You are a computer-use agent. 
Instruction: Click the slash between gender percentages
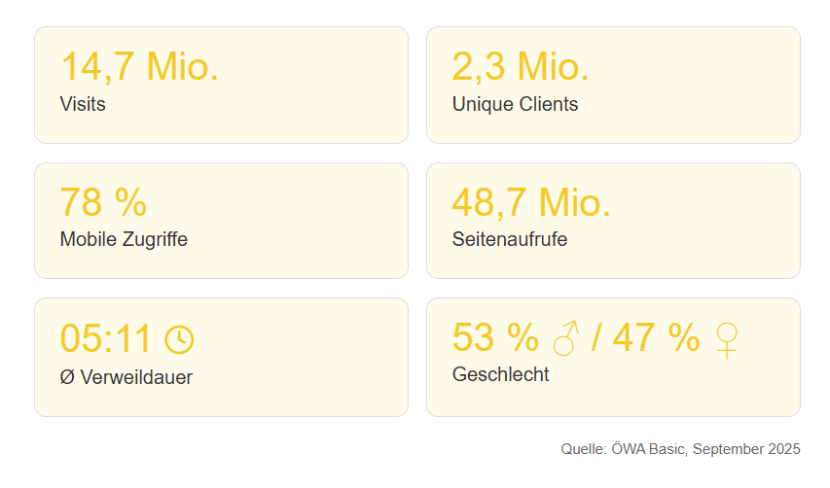[x=596, y=339]
